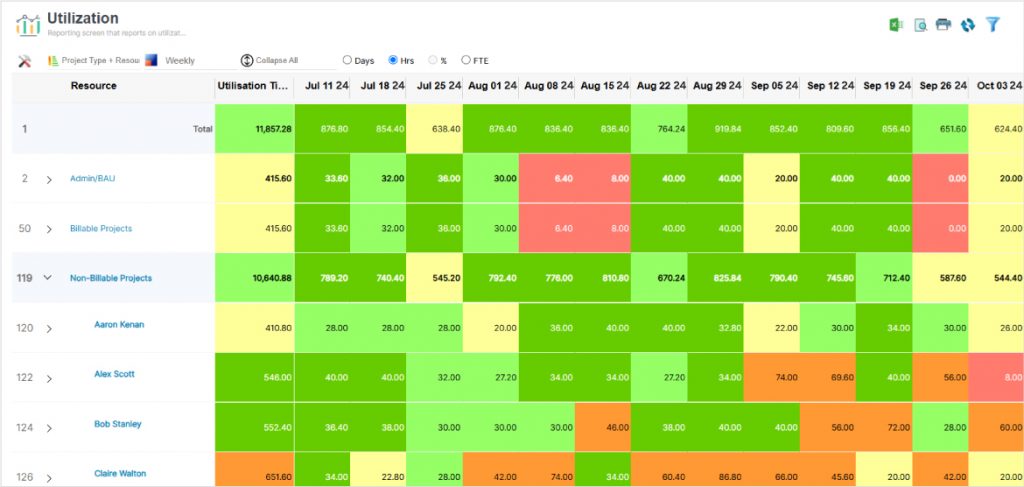Click the printer icon
This screenshot has width=1024, height=487.
coord(943,25)
